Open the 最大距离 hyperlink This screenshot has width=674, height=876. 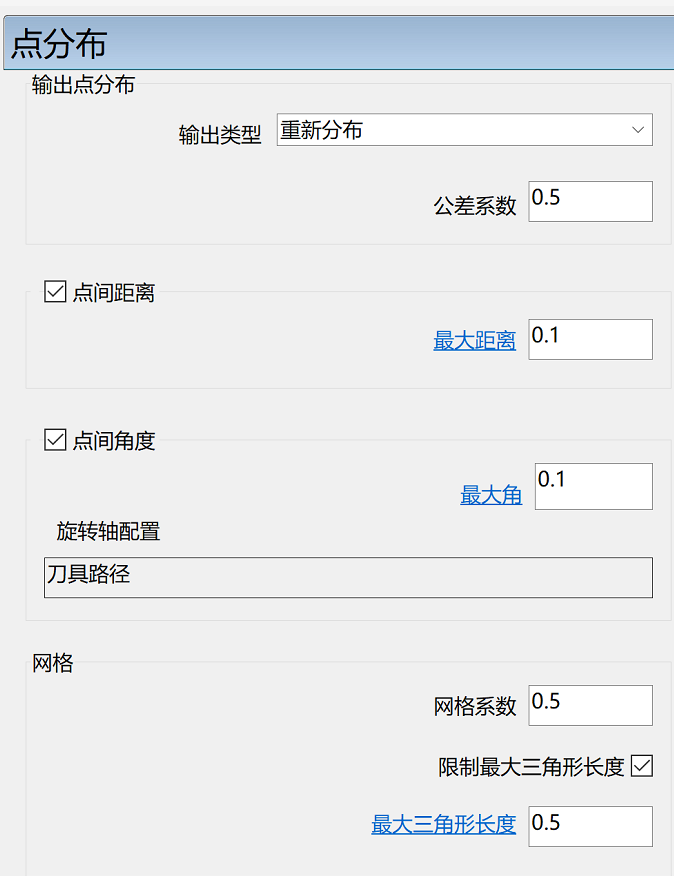[x=474, y=340]
